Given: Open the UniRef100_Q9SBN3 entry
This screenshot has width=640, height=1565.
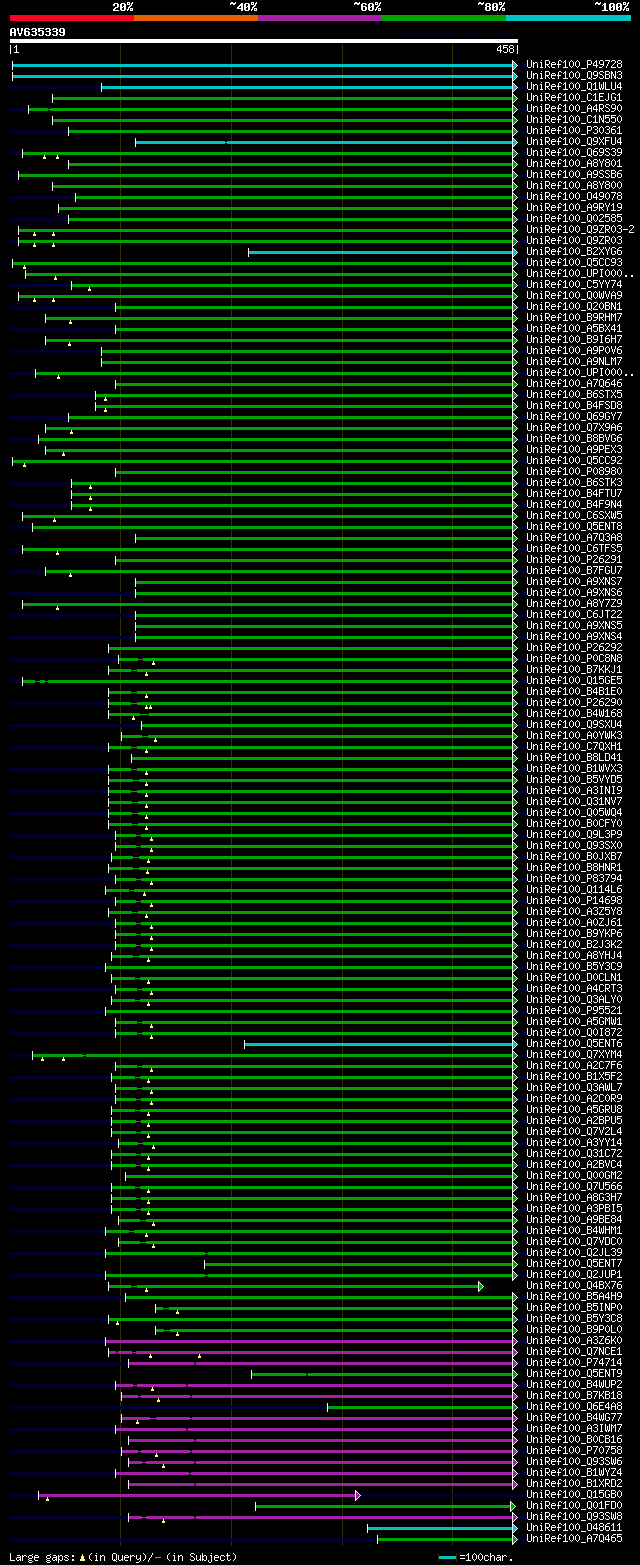Looking at the screenshot, I should [x=574, y=75].
